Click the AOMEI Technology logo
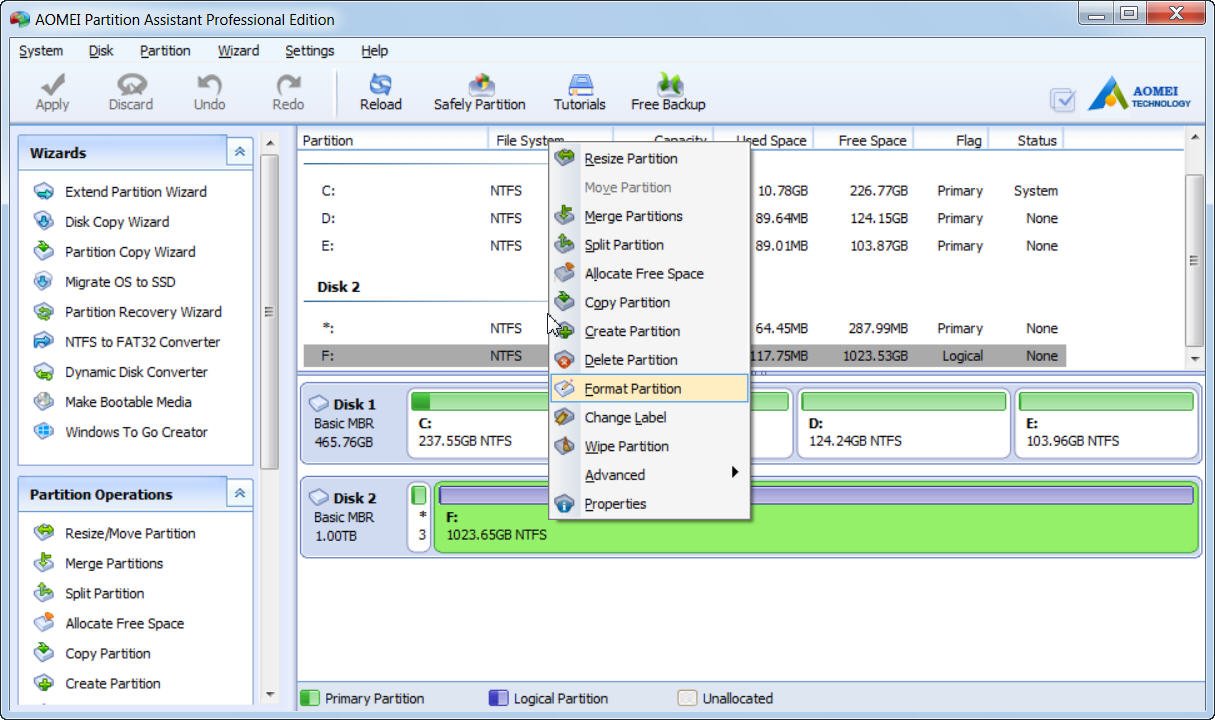Viewport: 1215px width, 720px height. pyautogui.click(x=1139, y=94)
